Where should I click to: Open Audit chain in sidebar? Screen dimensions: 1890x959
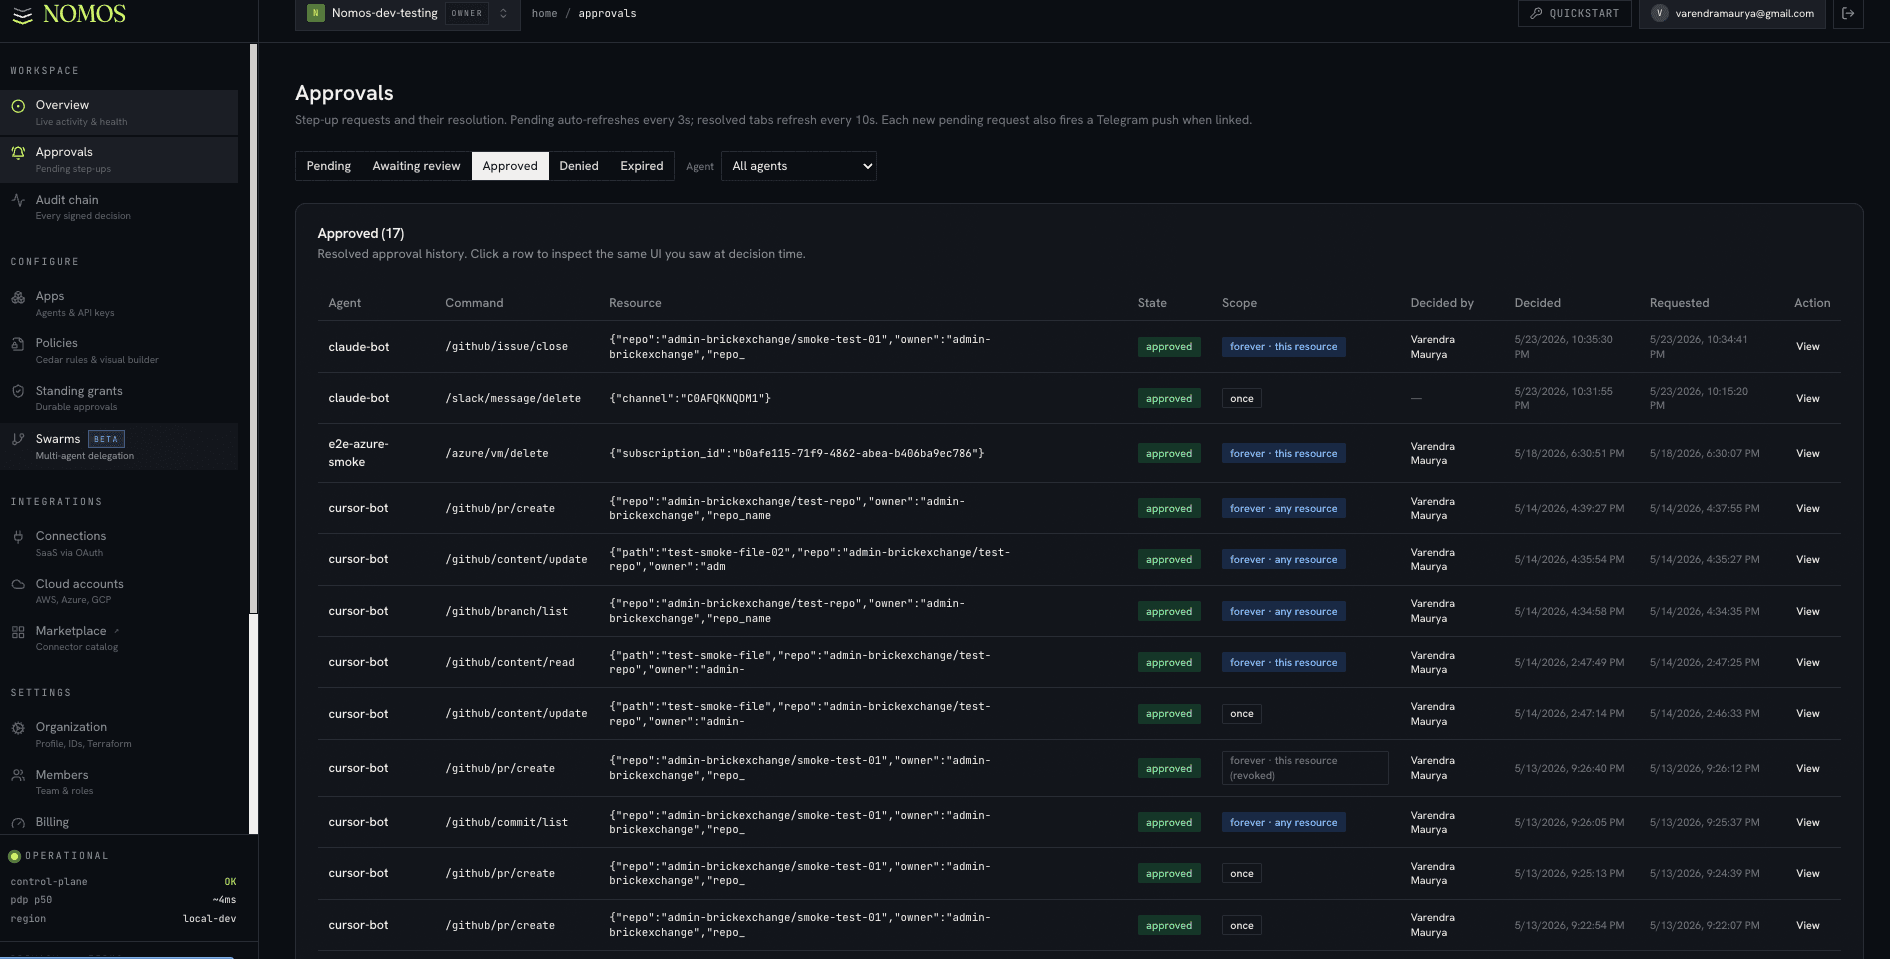point(119,207)
